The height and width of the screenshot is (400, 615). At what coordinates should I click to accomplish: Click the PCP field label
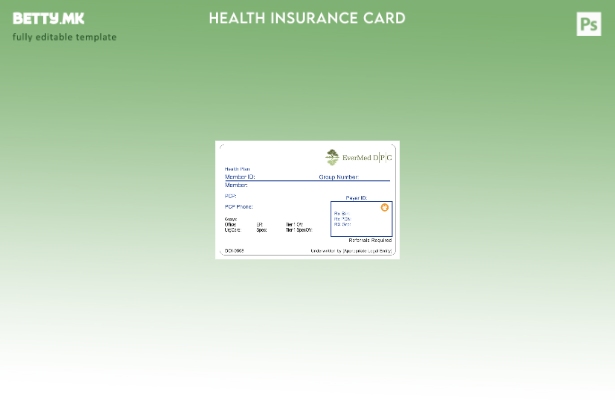point(230,196)
